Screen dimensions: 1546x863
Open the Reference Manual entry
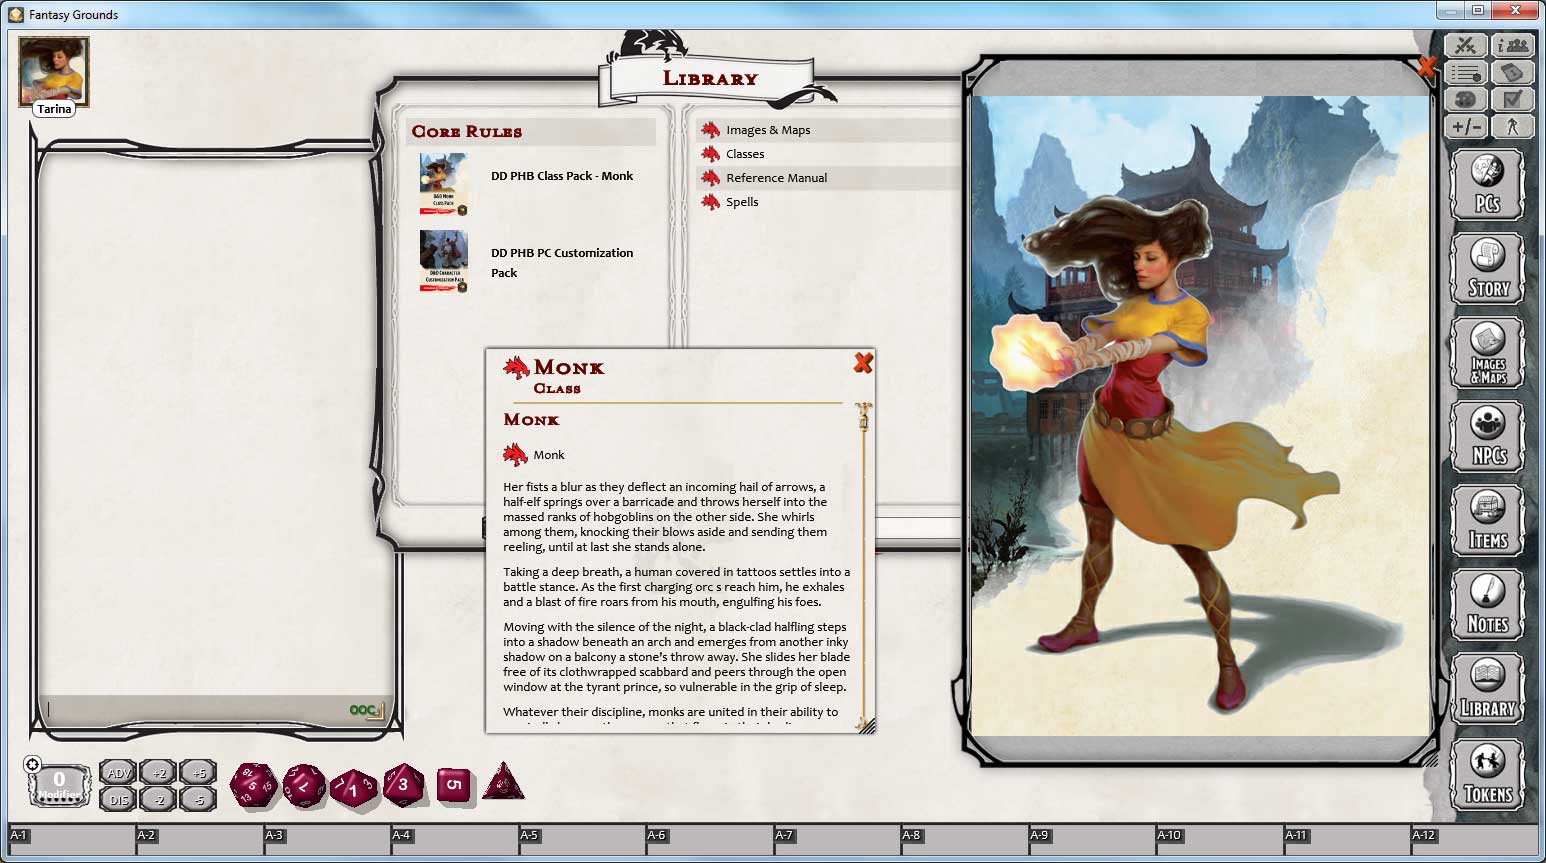778,177
